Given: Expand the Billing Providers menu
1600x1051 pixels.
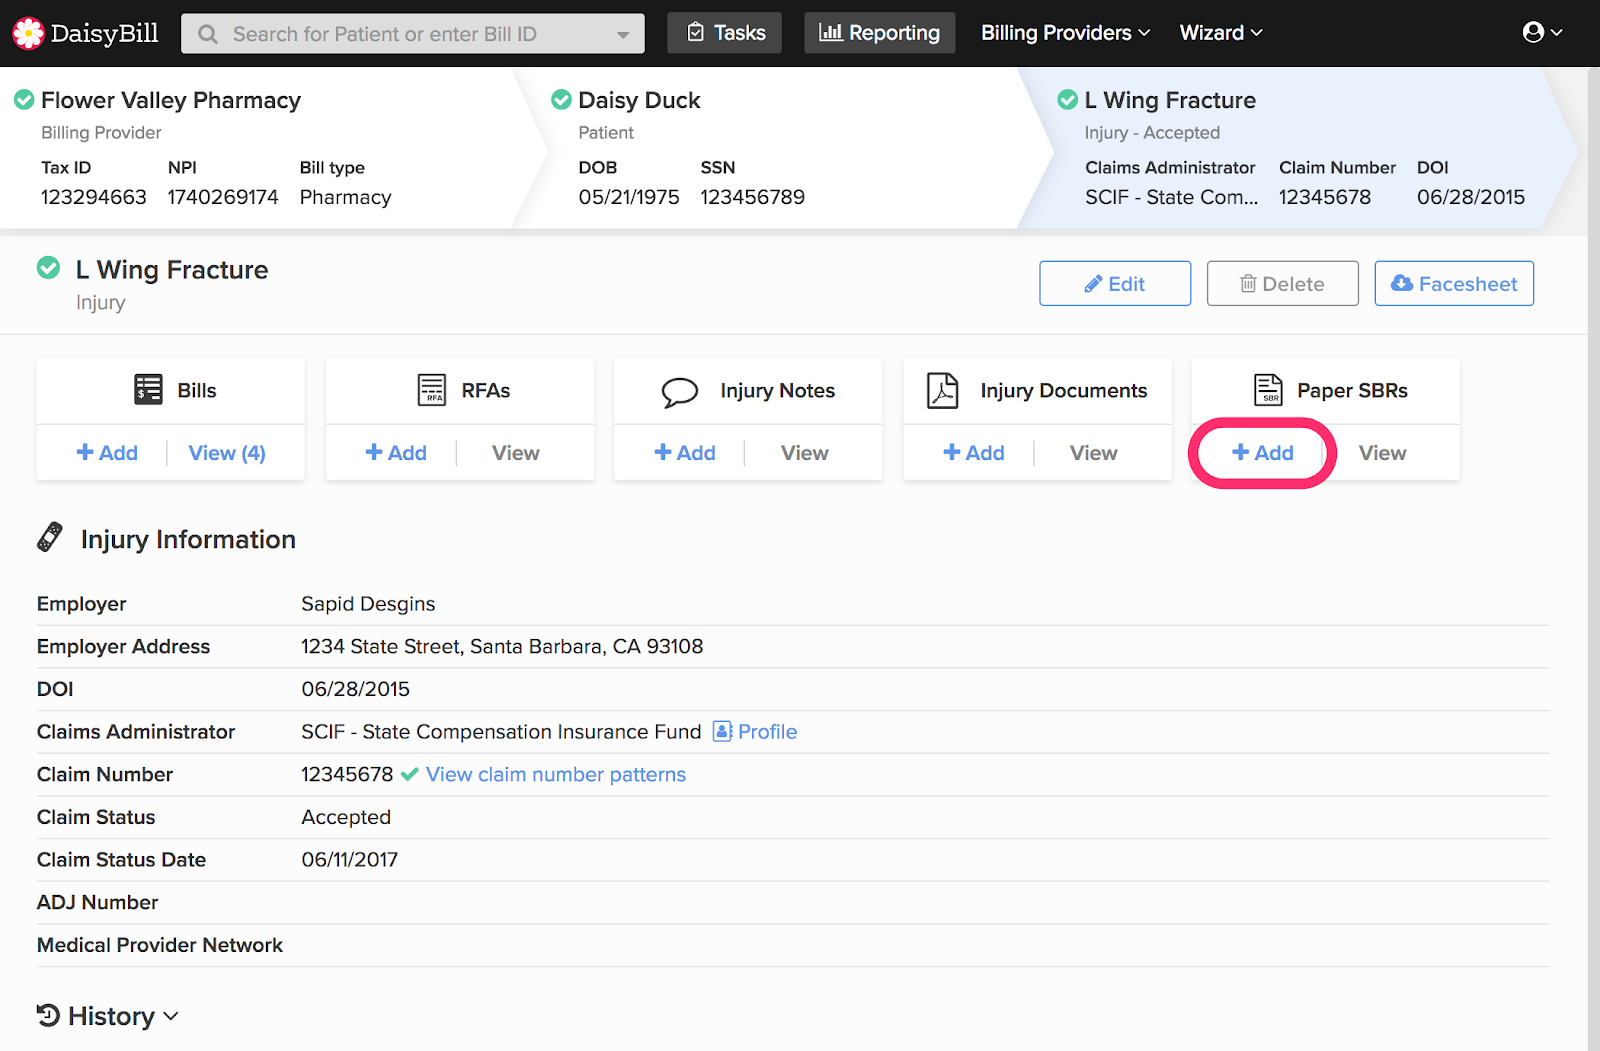Looking at the screenshot, I should (1064, 33).
